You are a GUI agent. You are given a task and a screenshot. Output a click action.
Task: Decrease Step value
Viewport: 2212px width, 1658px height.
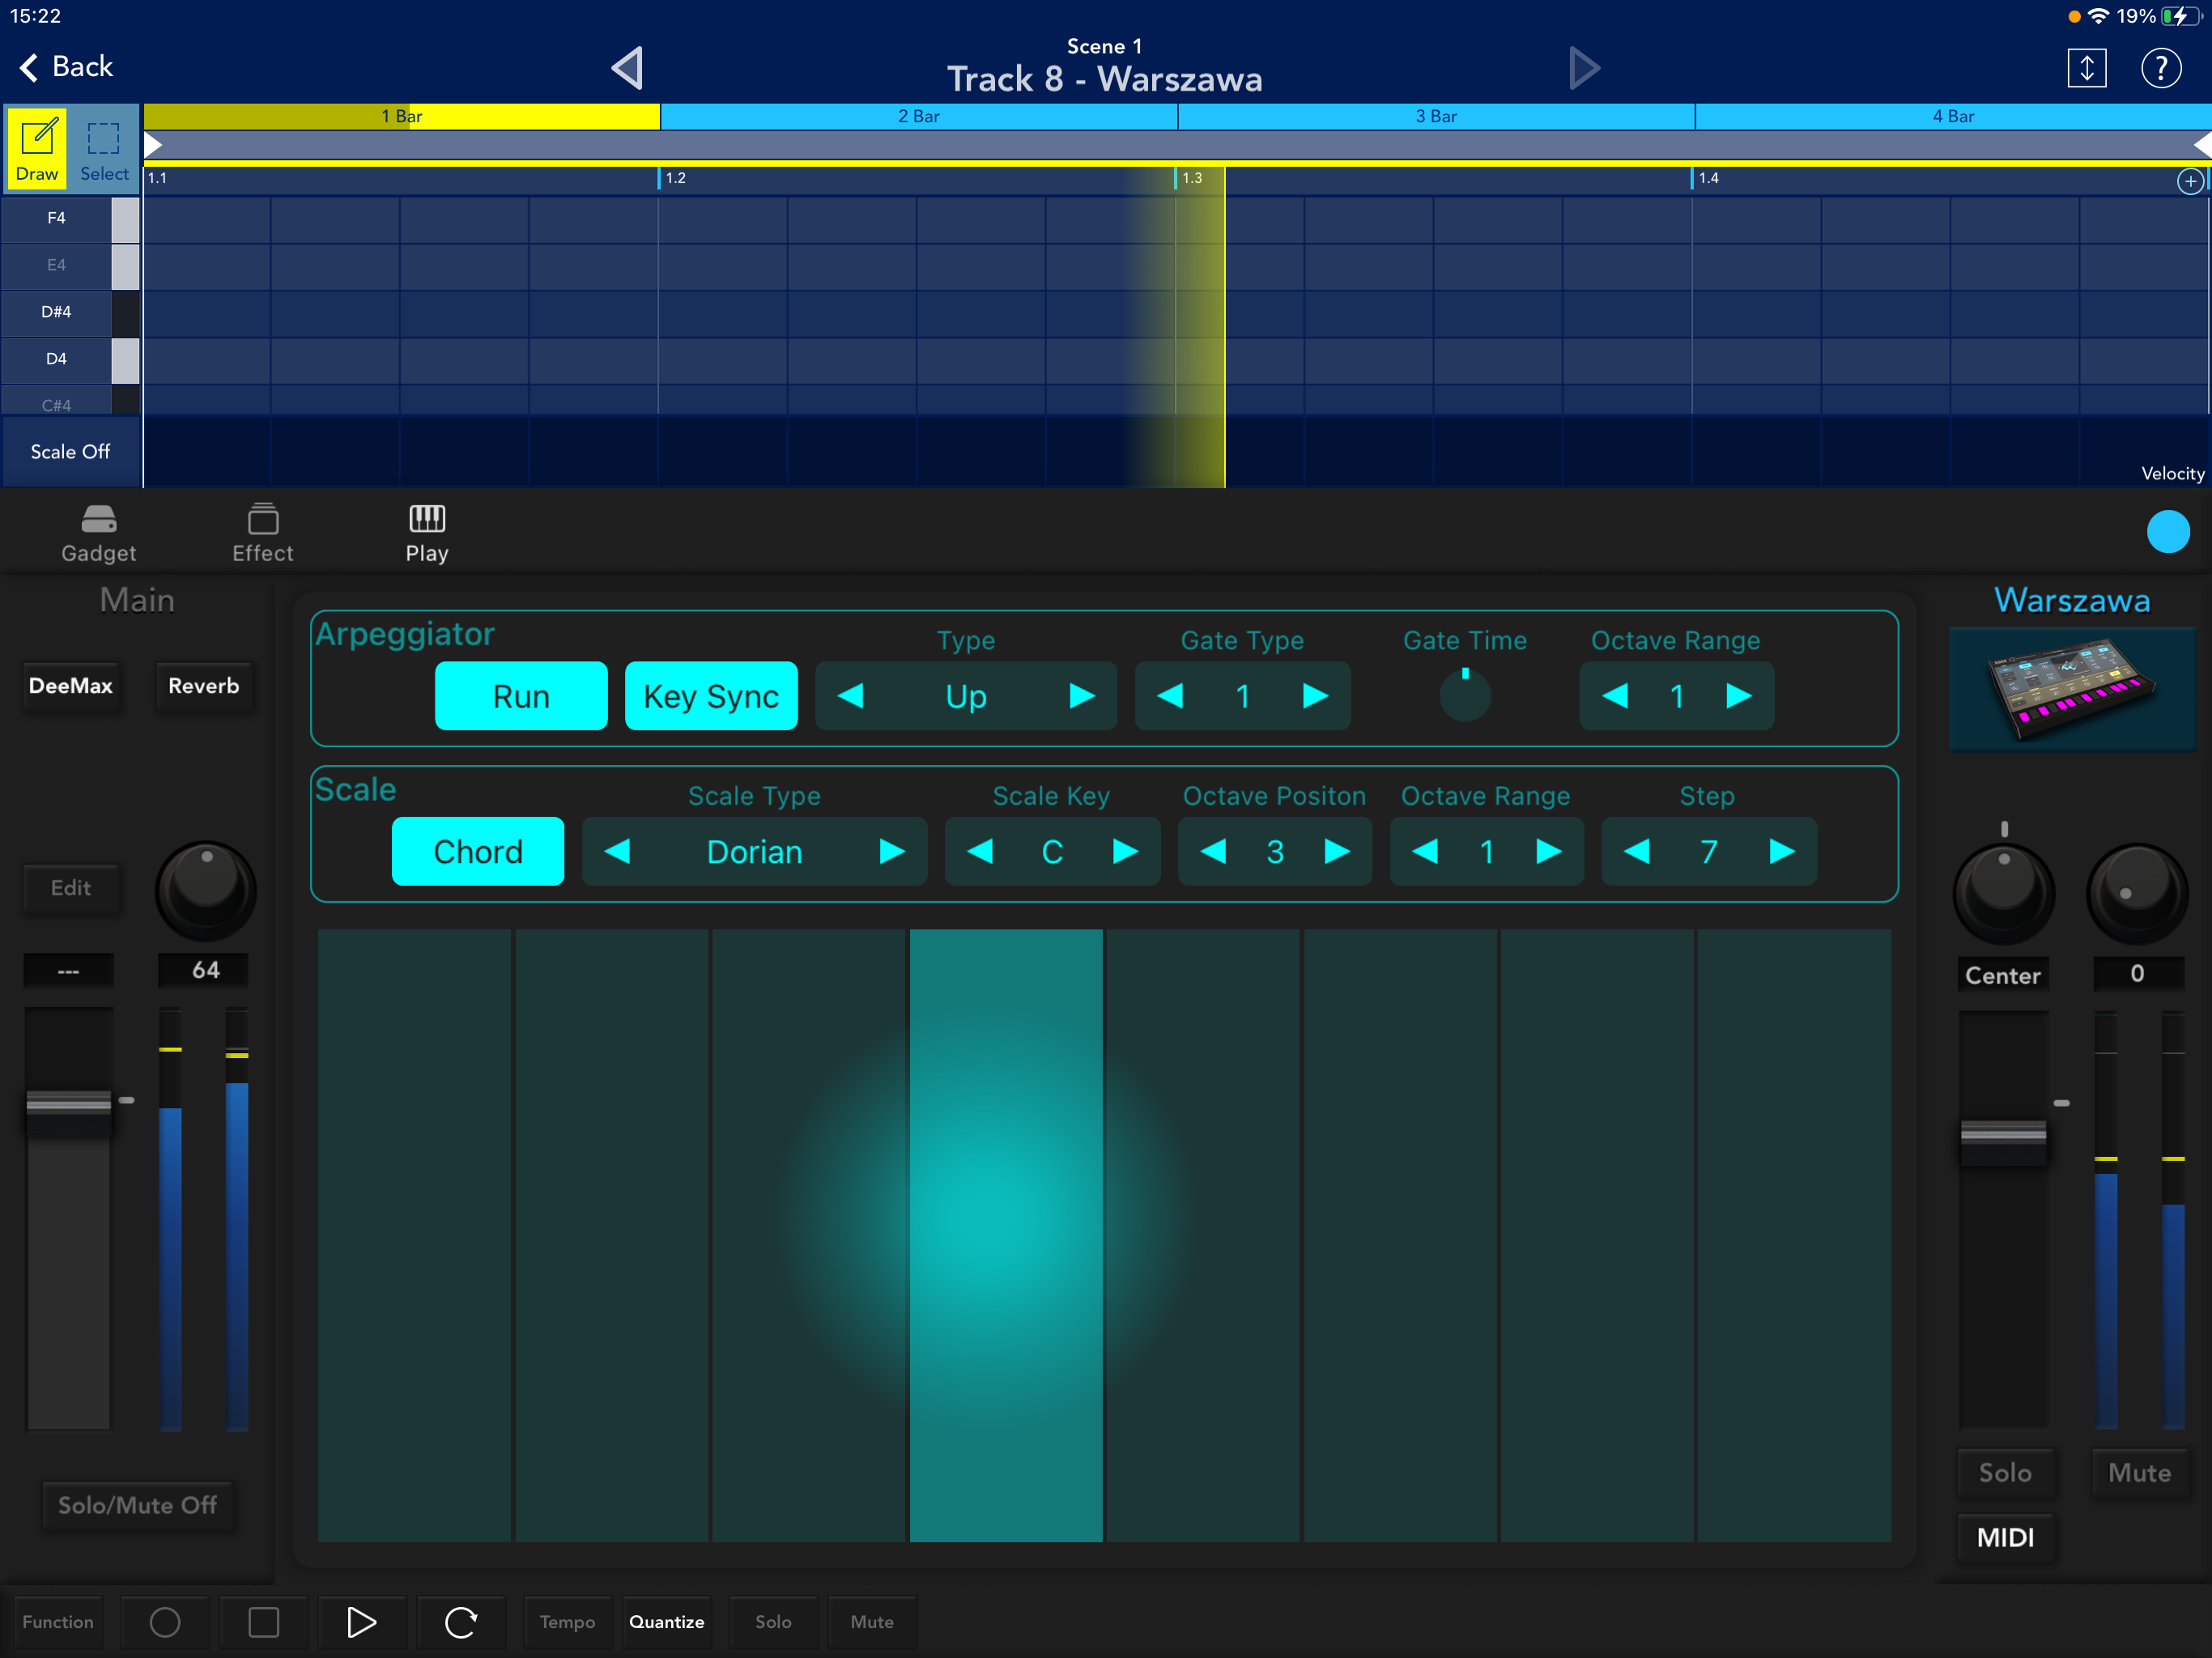[1637, 851]
